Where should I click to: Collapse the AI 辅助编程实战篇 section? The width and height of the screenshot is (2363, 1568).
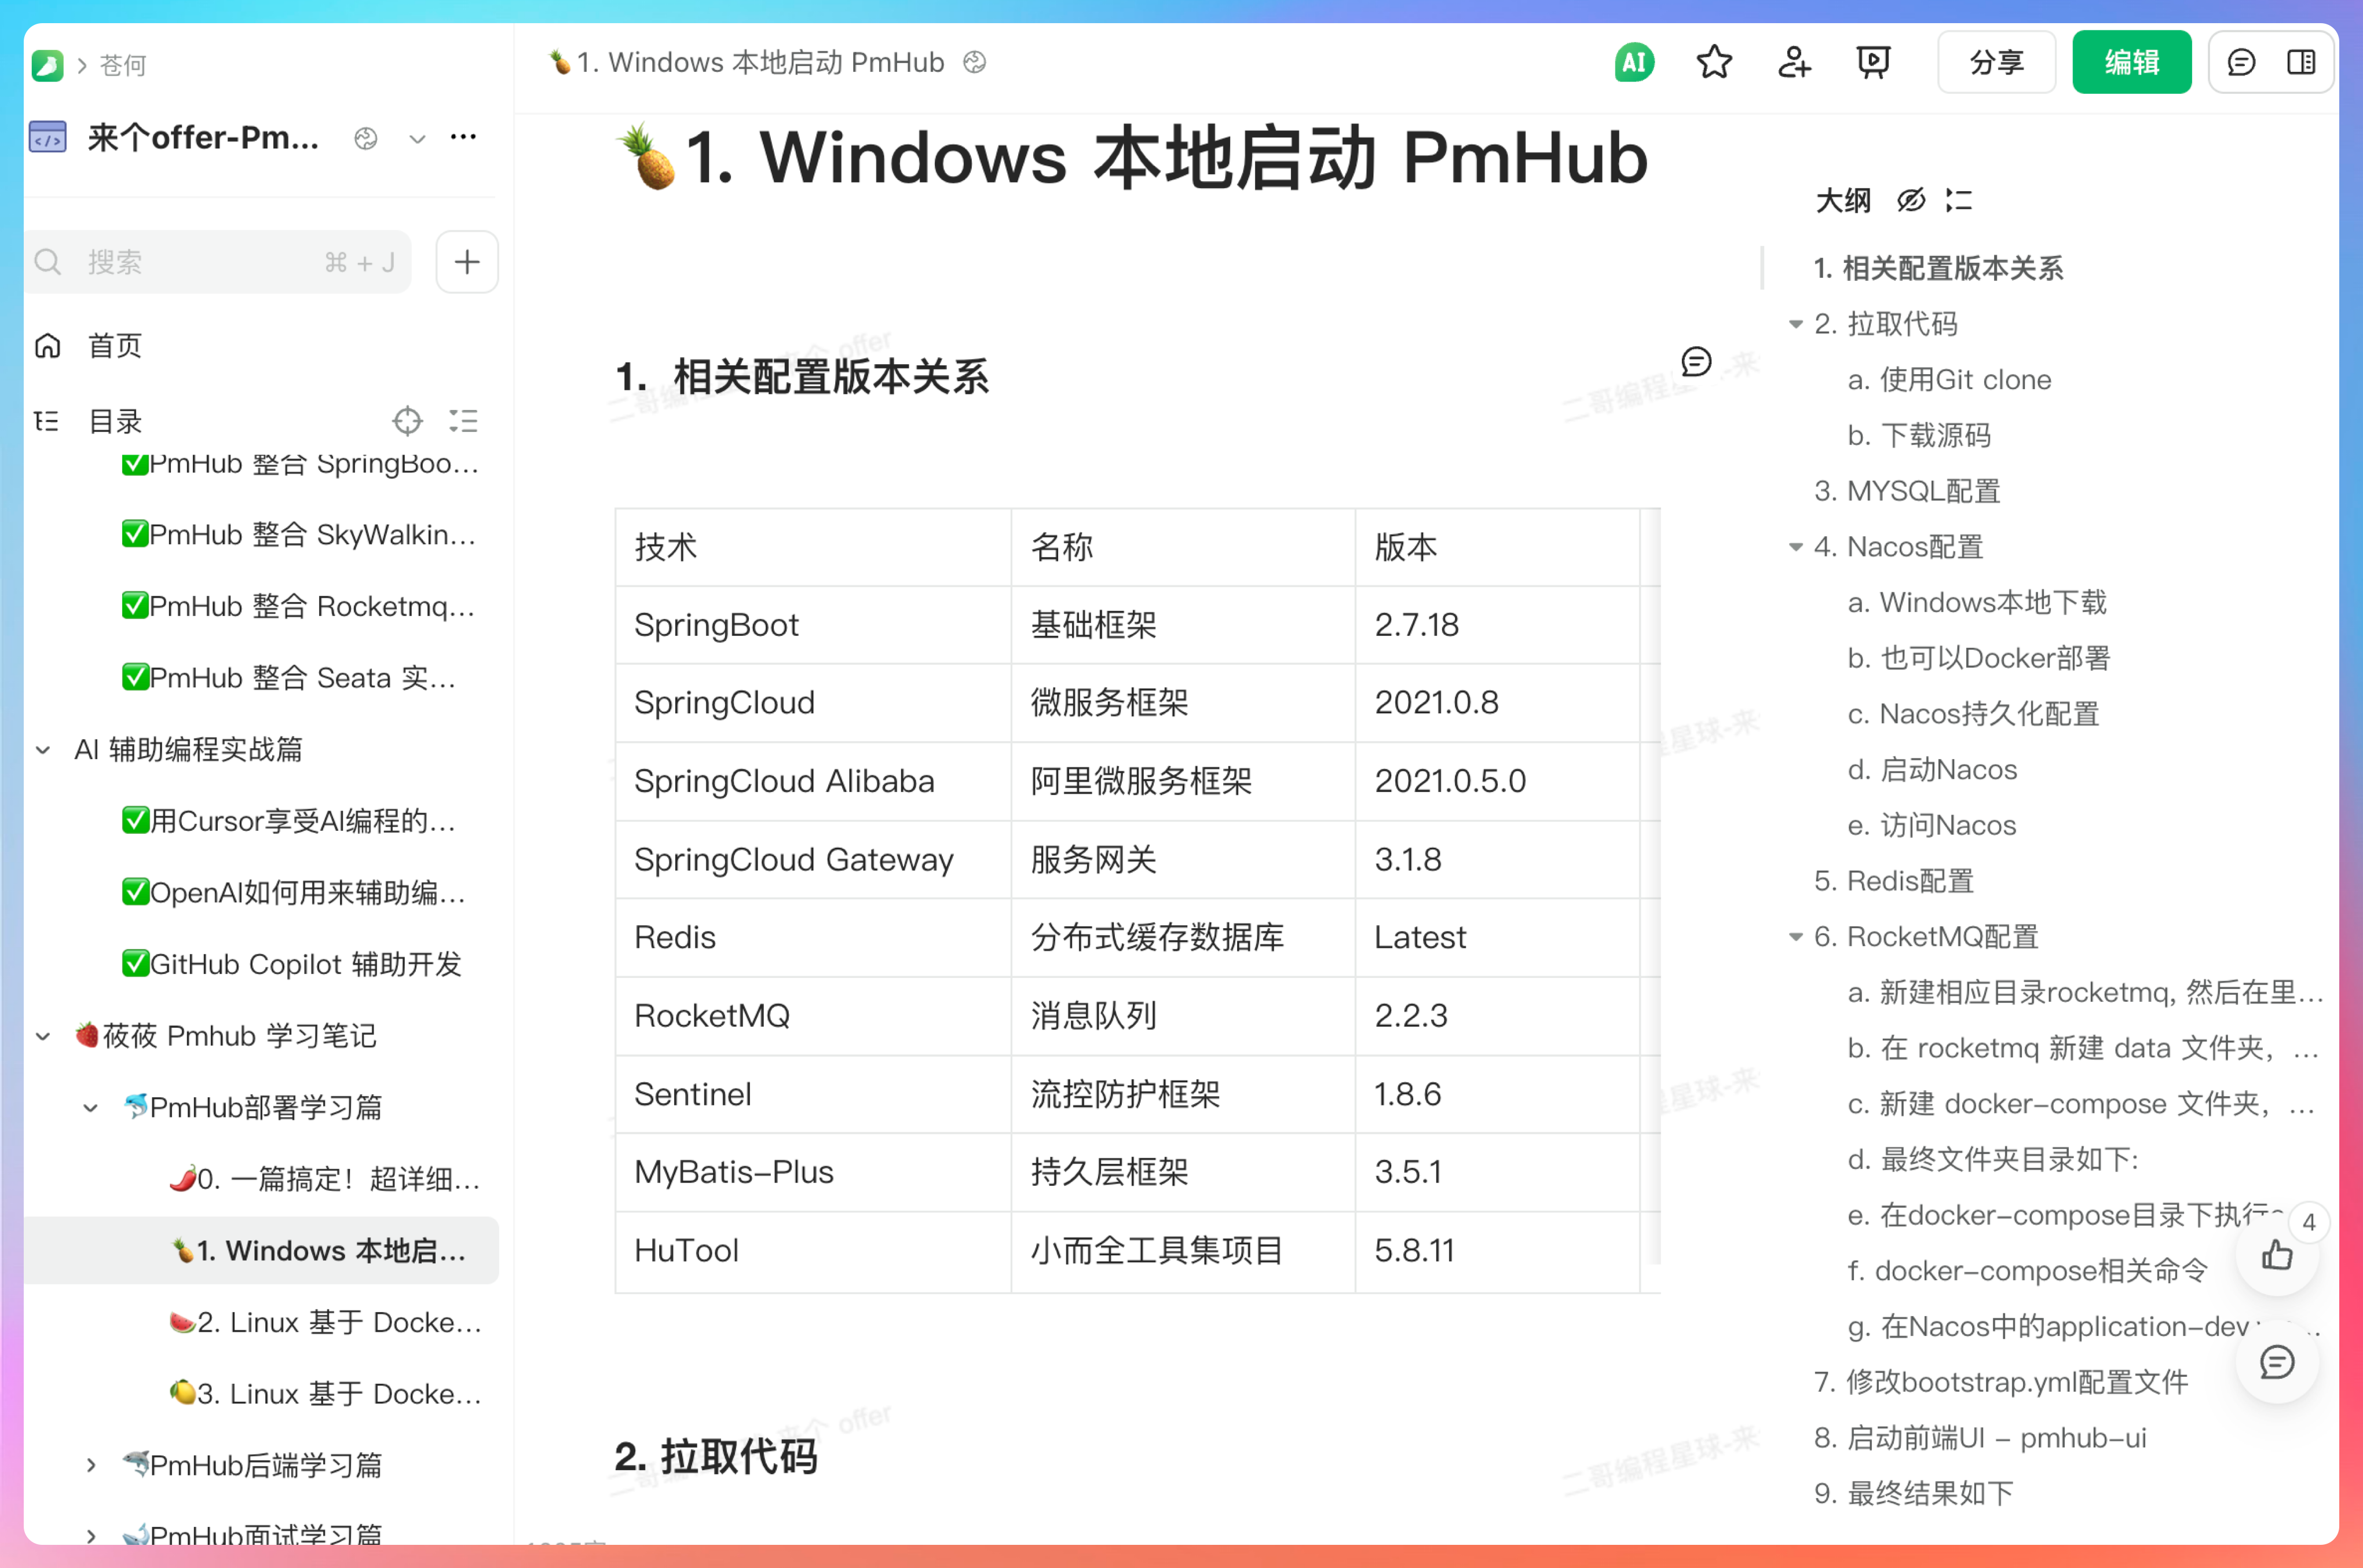[43, 750]
